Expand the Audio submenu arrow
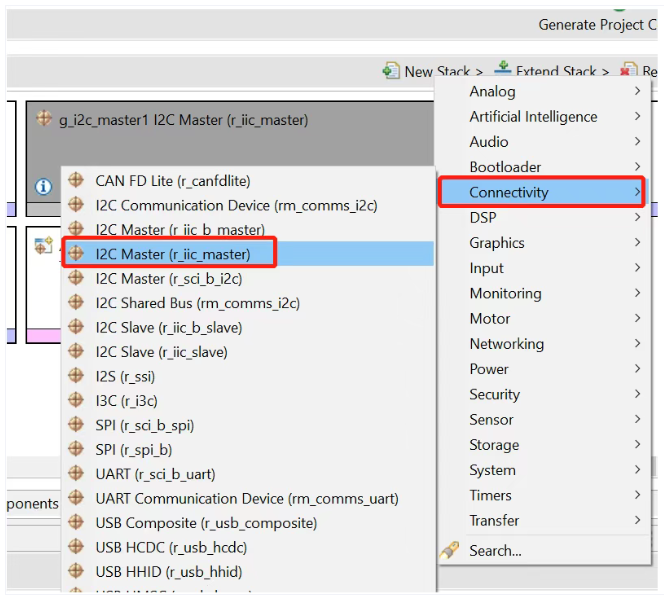This screenshot has width=664, height=596. 637,141
